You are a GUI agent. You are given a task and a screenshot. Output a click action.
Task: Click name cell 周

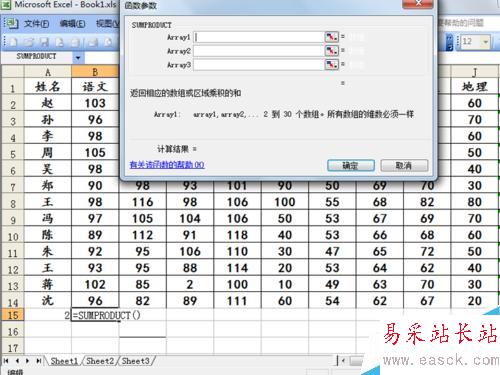[48, 152]
